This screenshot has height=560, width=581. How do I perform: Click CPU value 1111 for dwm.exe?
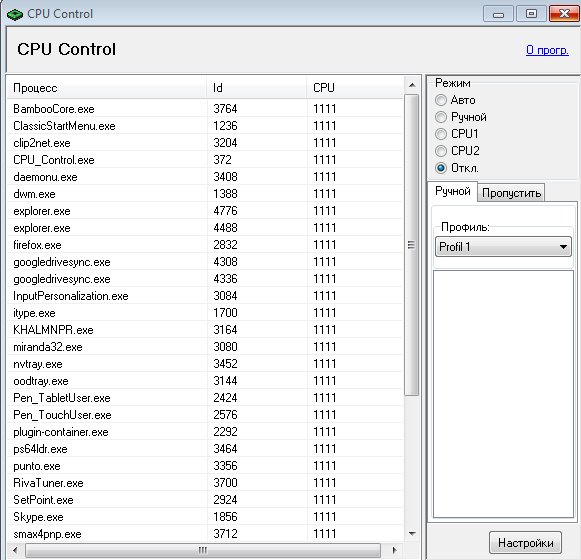click(325, 194)
